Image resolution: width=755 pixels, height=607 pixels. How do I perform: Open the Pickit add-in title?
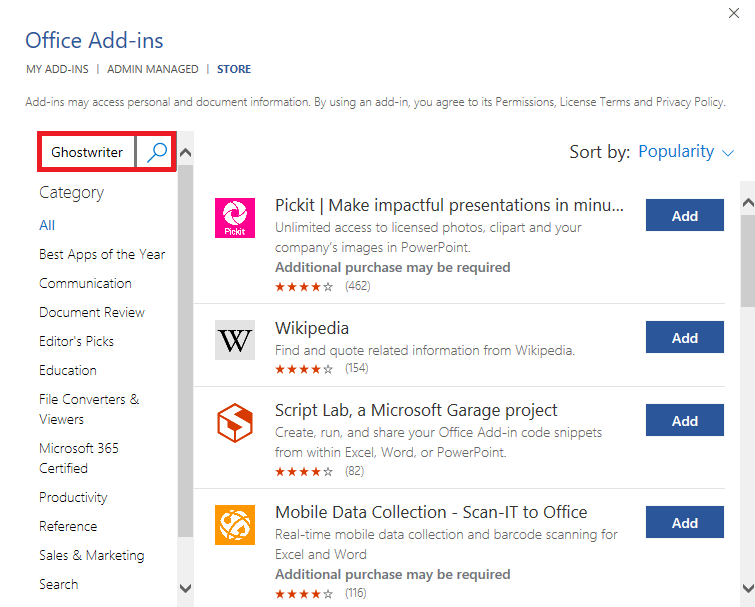(449, 206)
